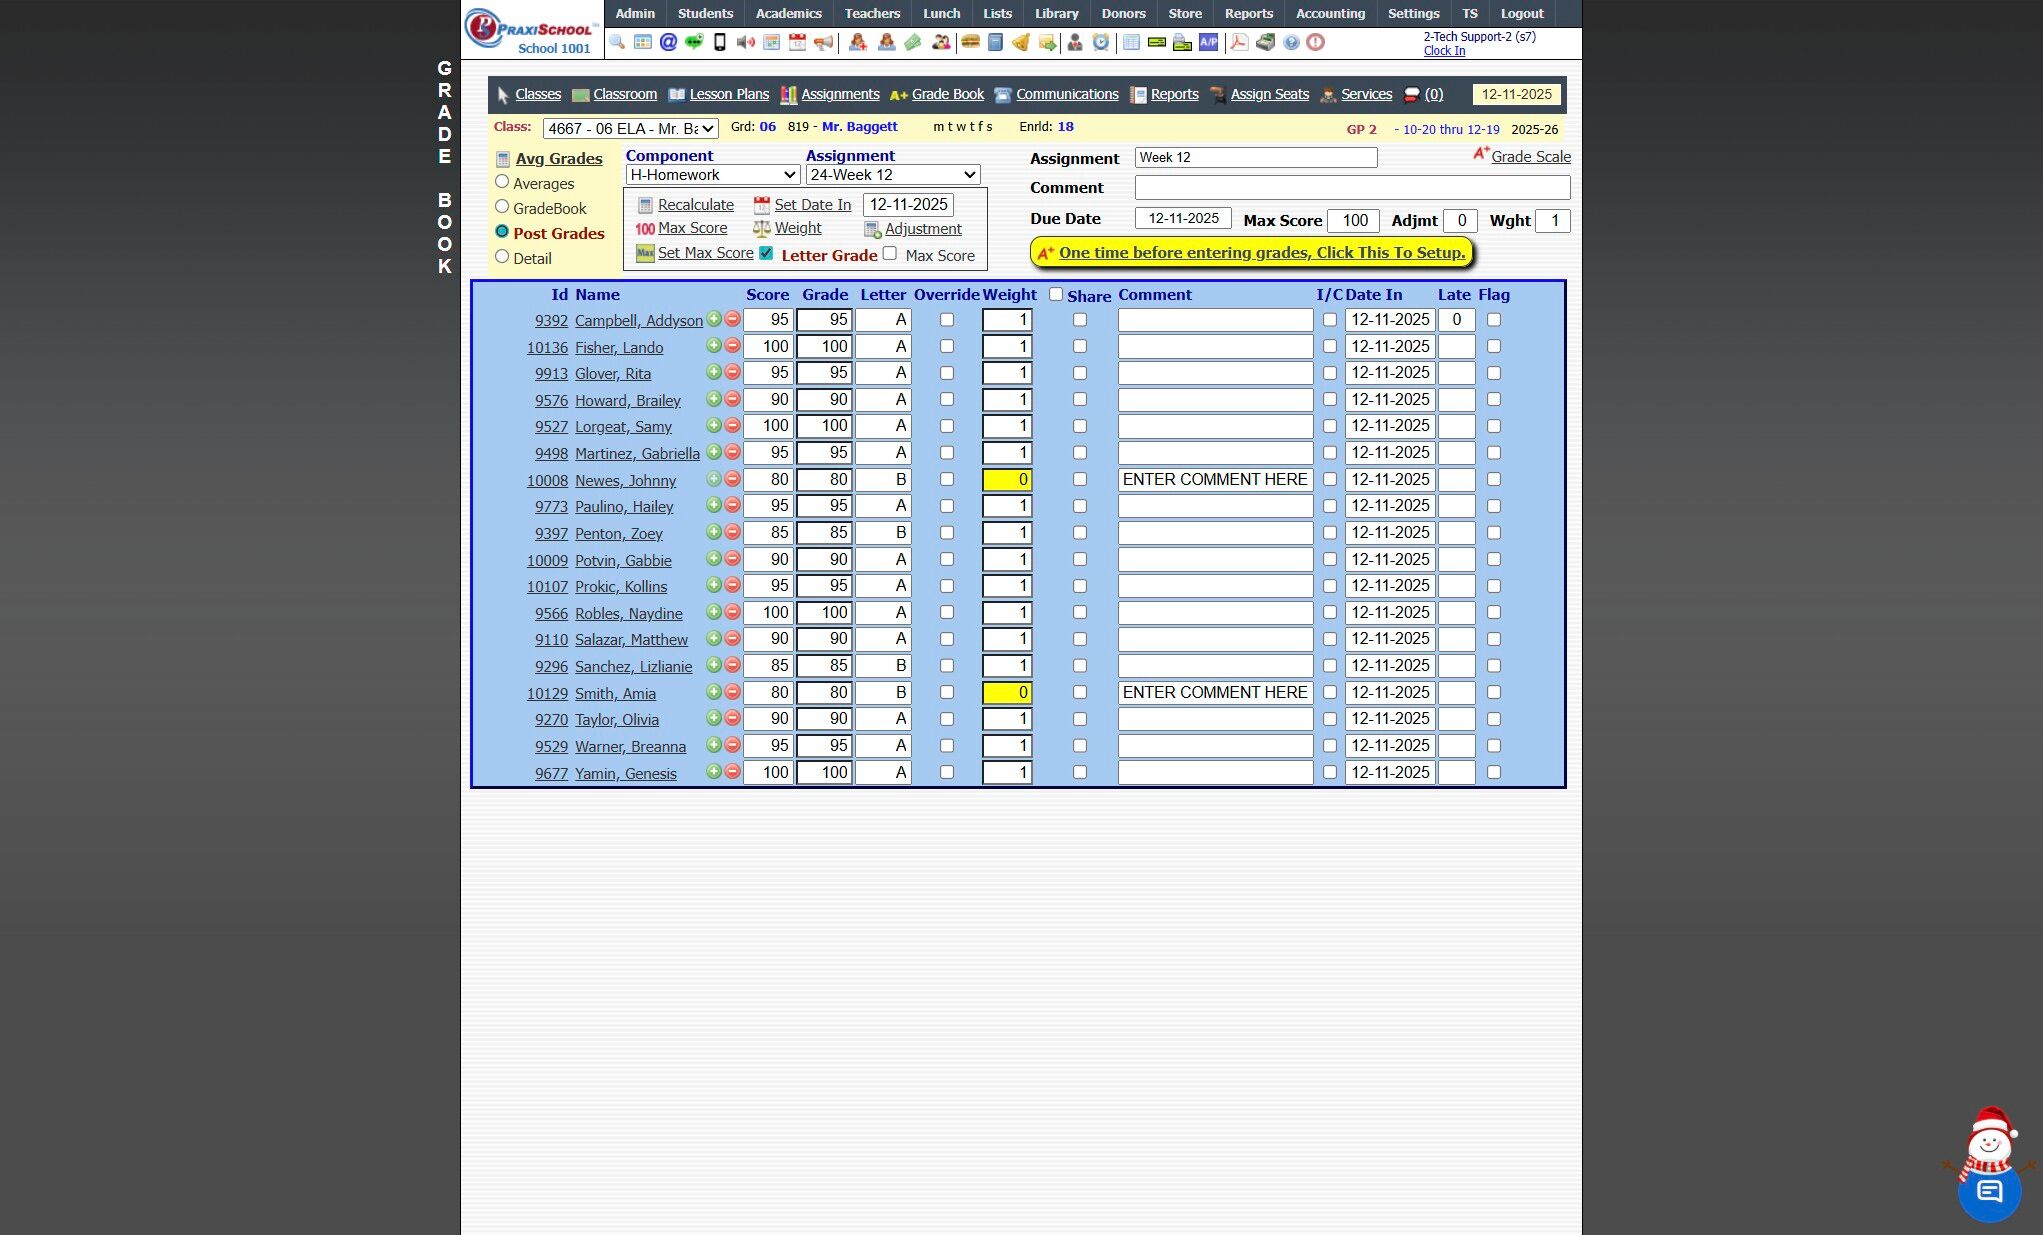Click the magnifying glass search icon

(617, 42)
